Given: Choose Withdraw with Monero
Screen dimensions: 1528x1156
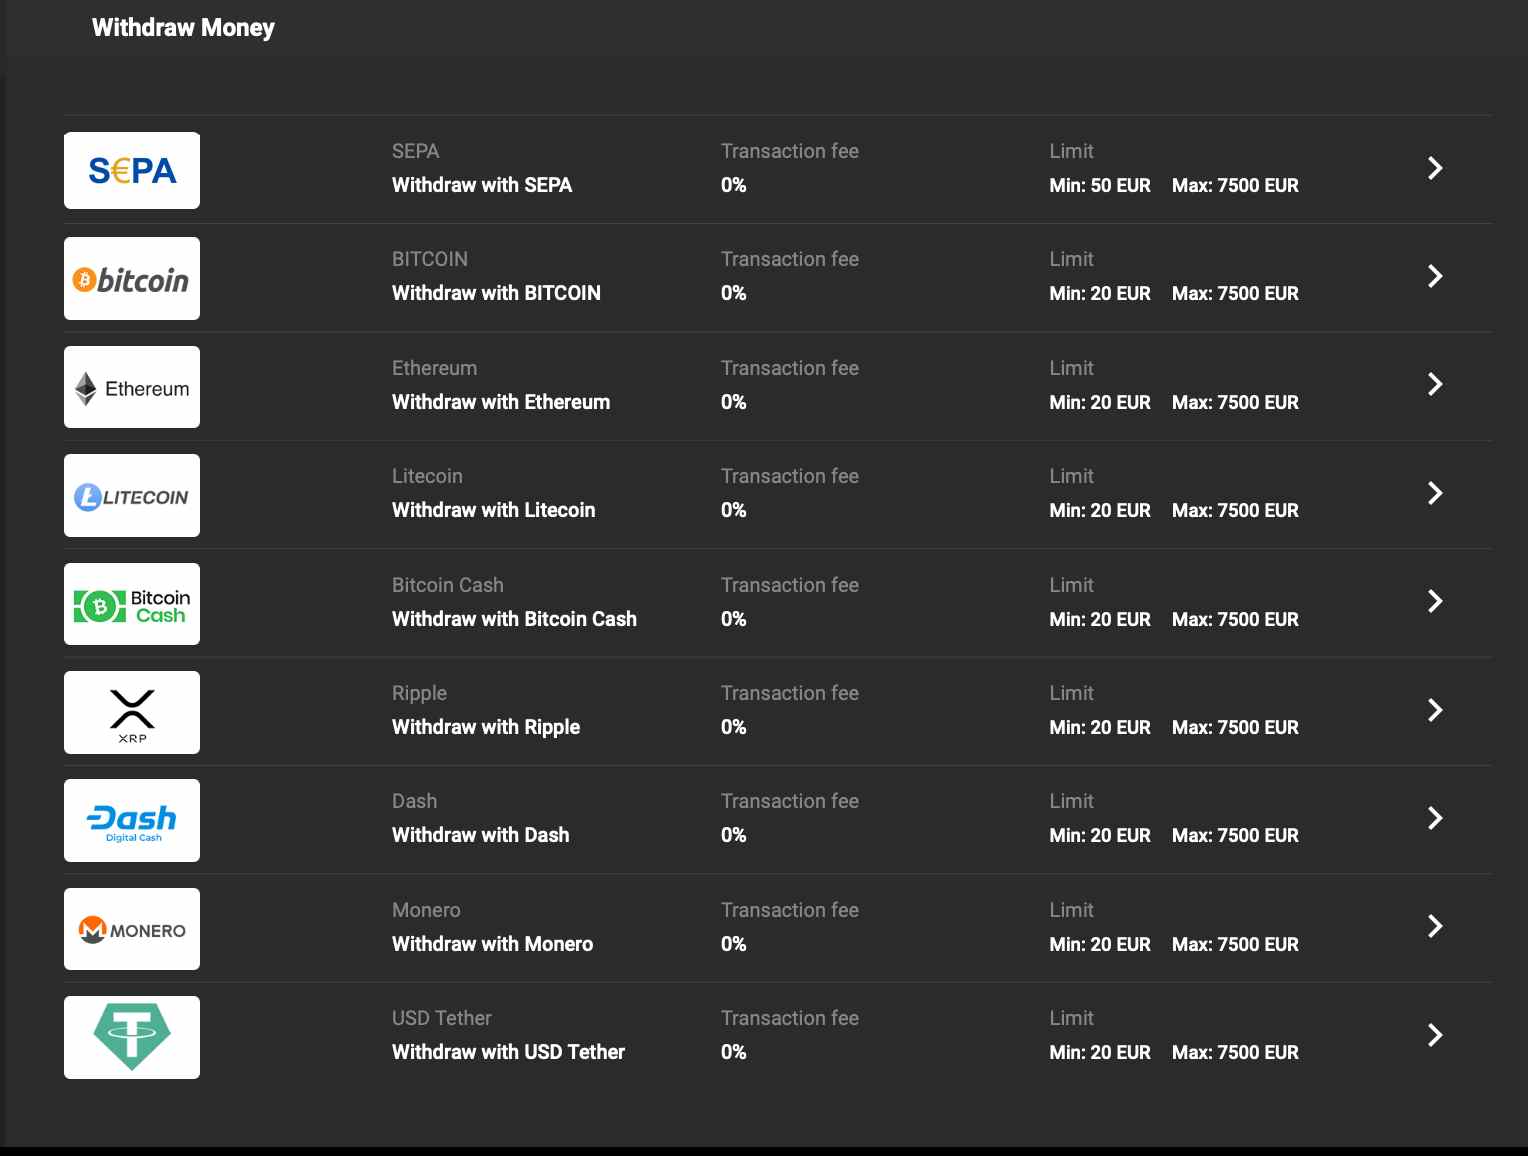Looking at the screenshot, I should (x=492, y=944).
